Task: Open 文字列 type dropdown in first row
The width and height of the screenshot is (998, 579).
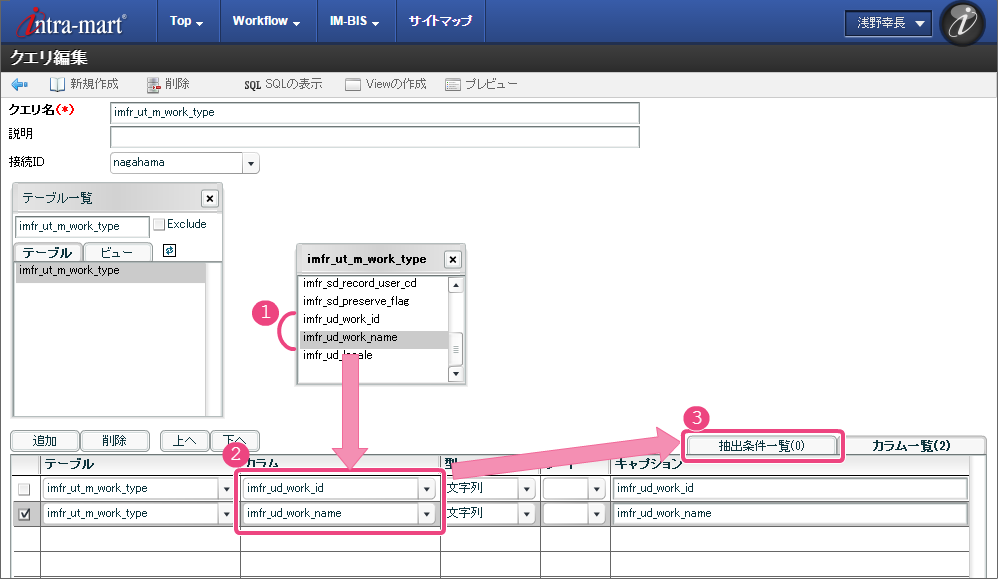Action: tap(526, 489)
